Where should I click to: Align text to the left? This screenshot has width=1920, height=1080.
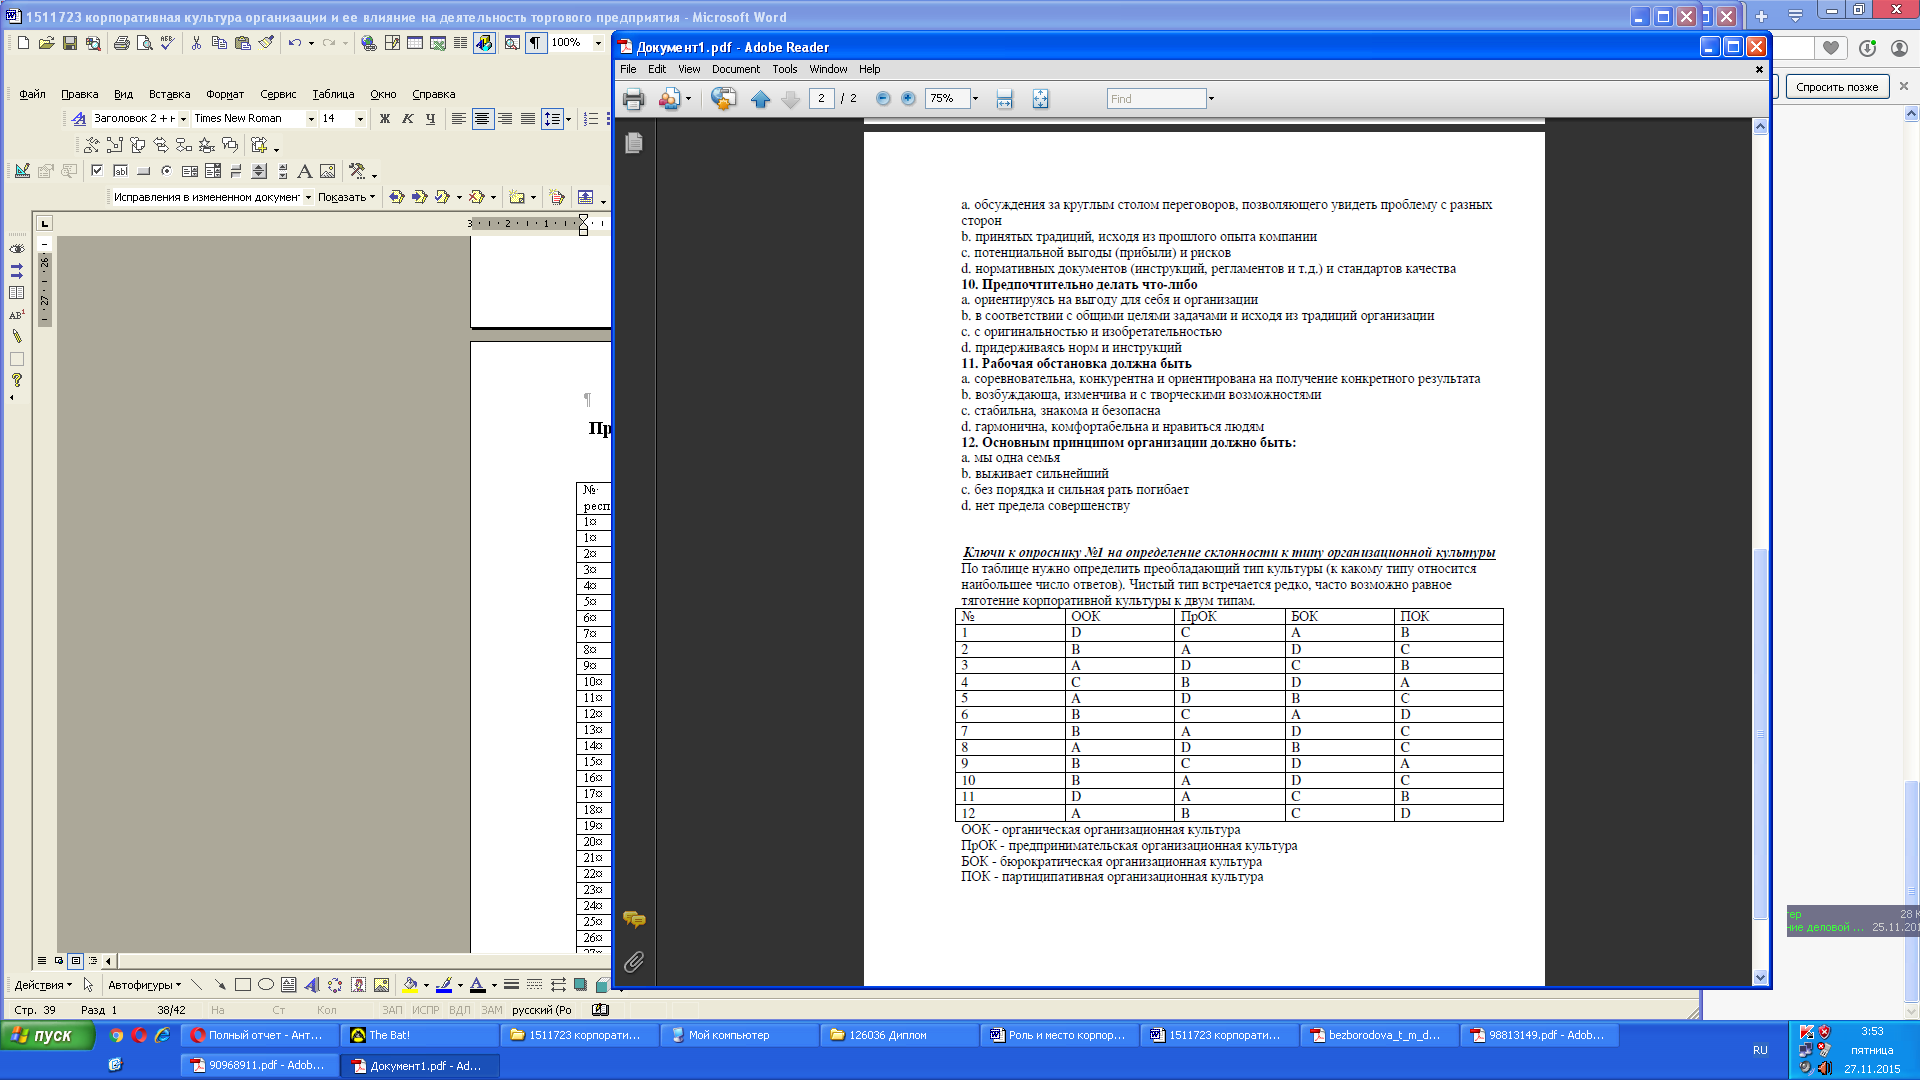[x=459, y=119]
